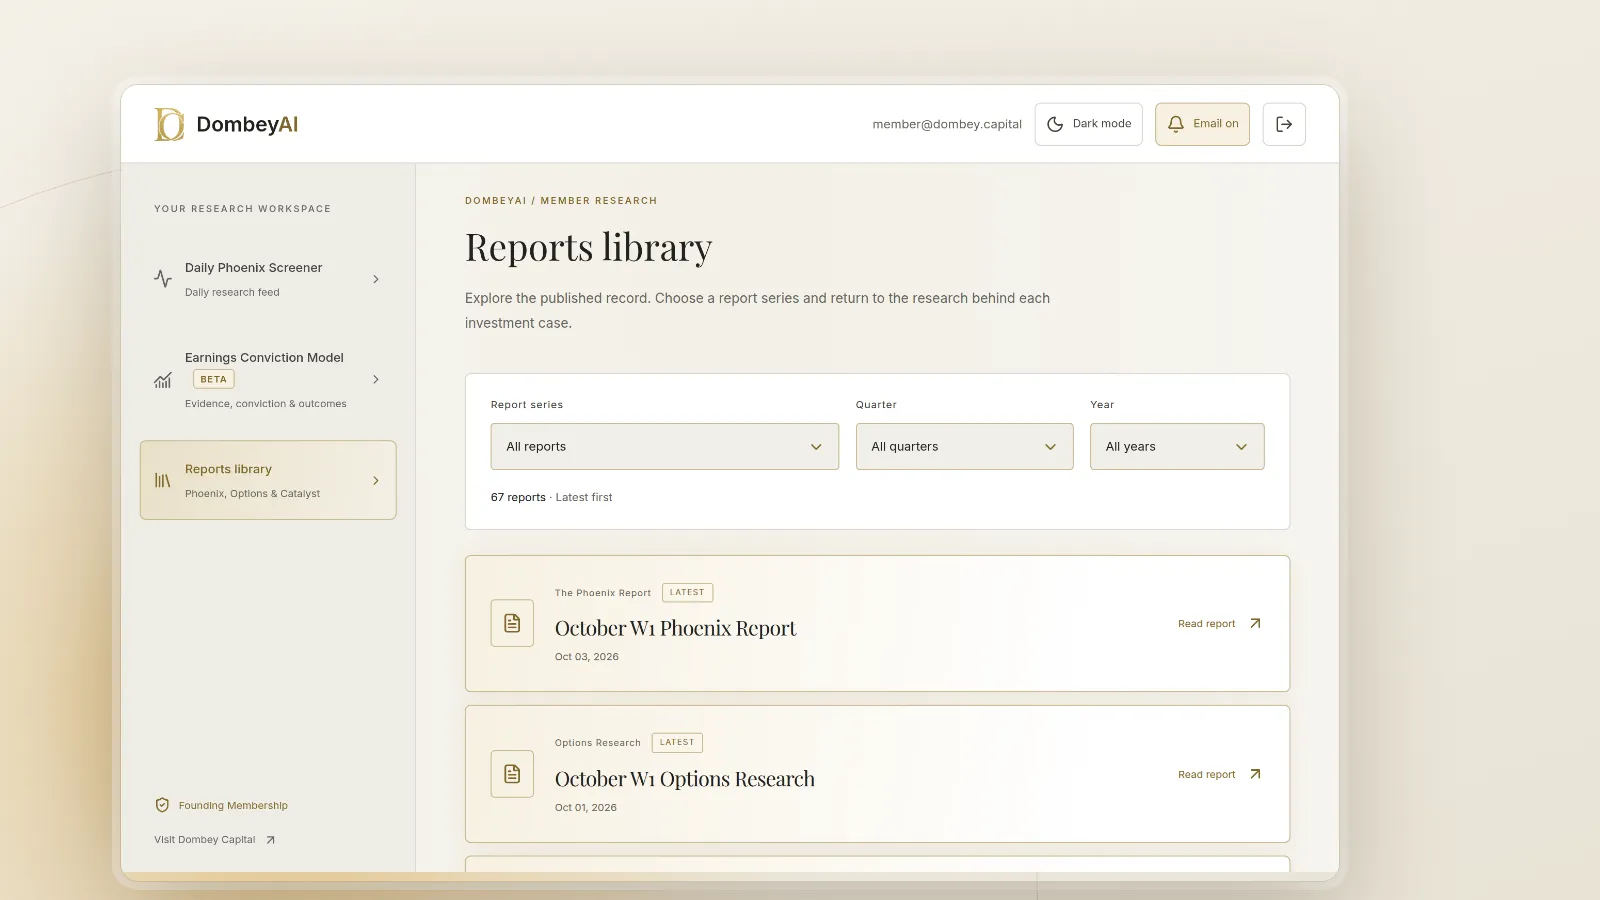Click the LATEST badge on Options Research
Viewport: 1600px width, 900px height.
tap(677, 742)
